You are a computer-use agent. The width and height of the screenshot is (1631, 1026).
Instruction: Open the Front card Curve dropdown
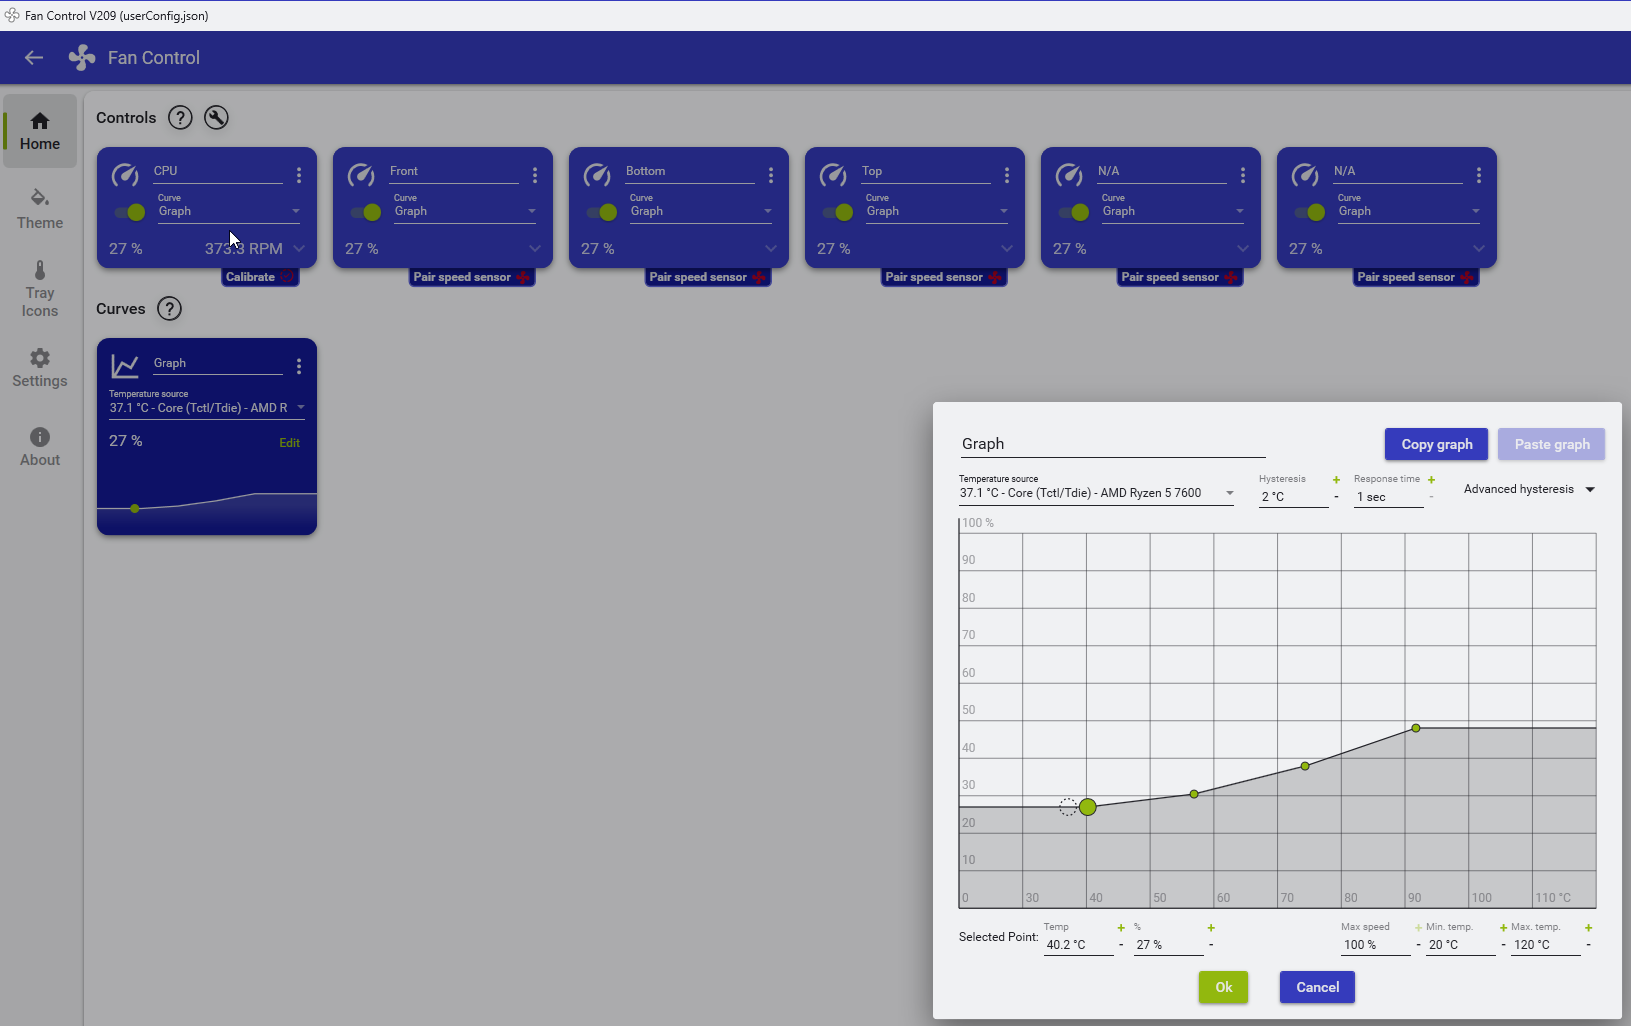coord(465,211)
